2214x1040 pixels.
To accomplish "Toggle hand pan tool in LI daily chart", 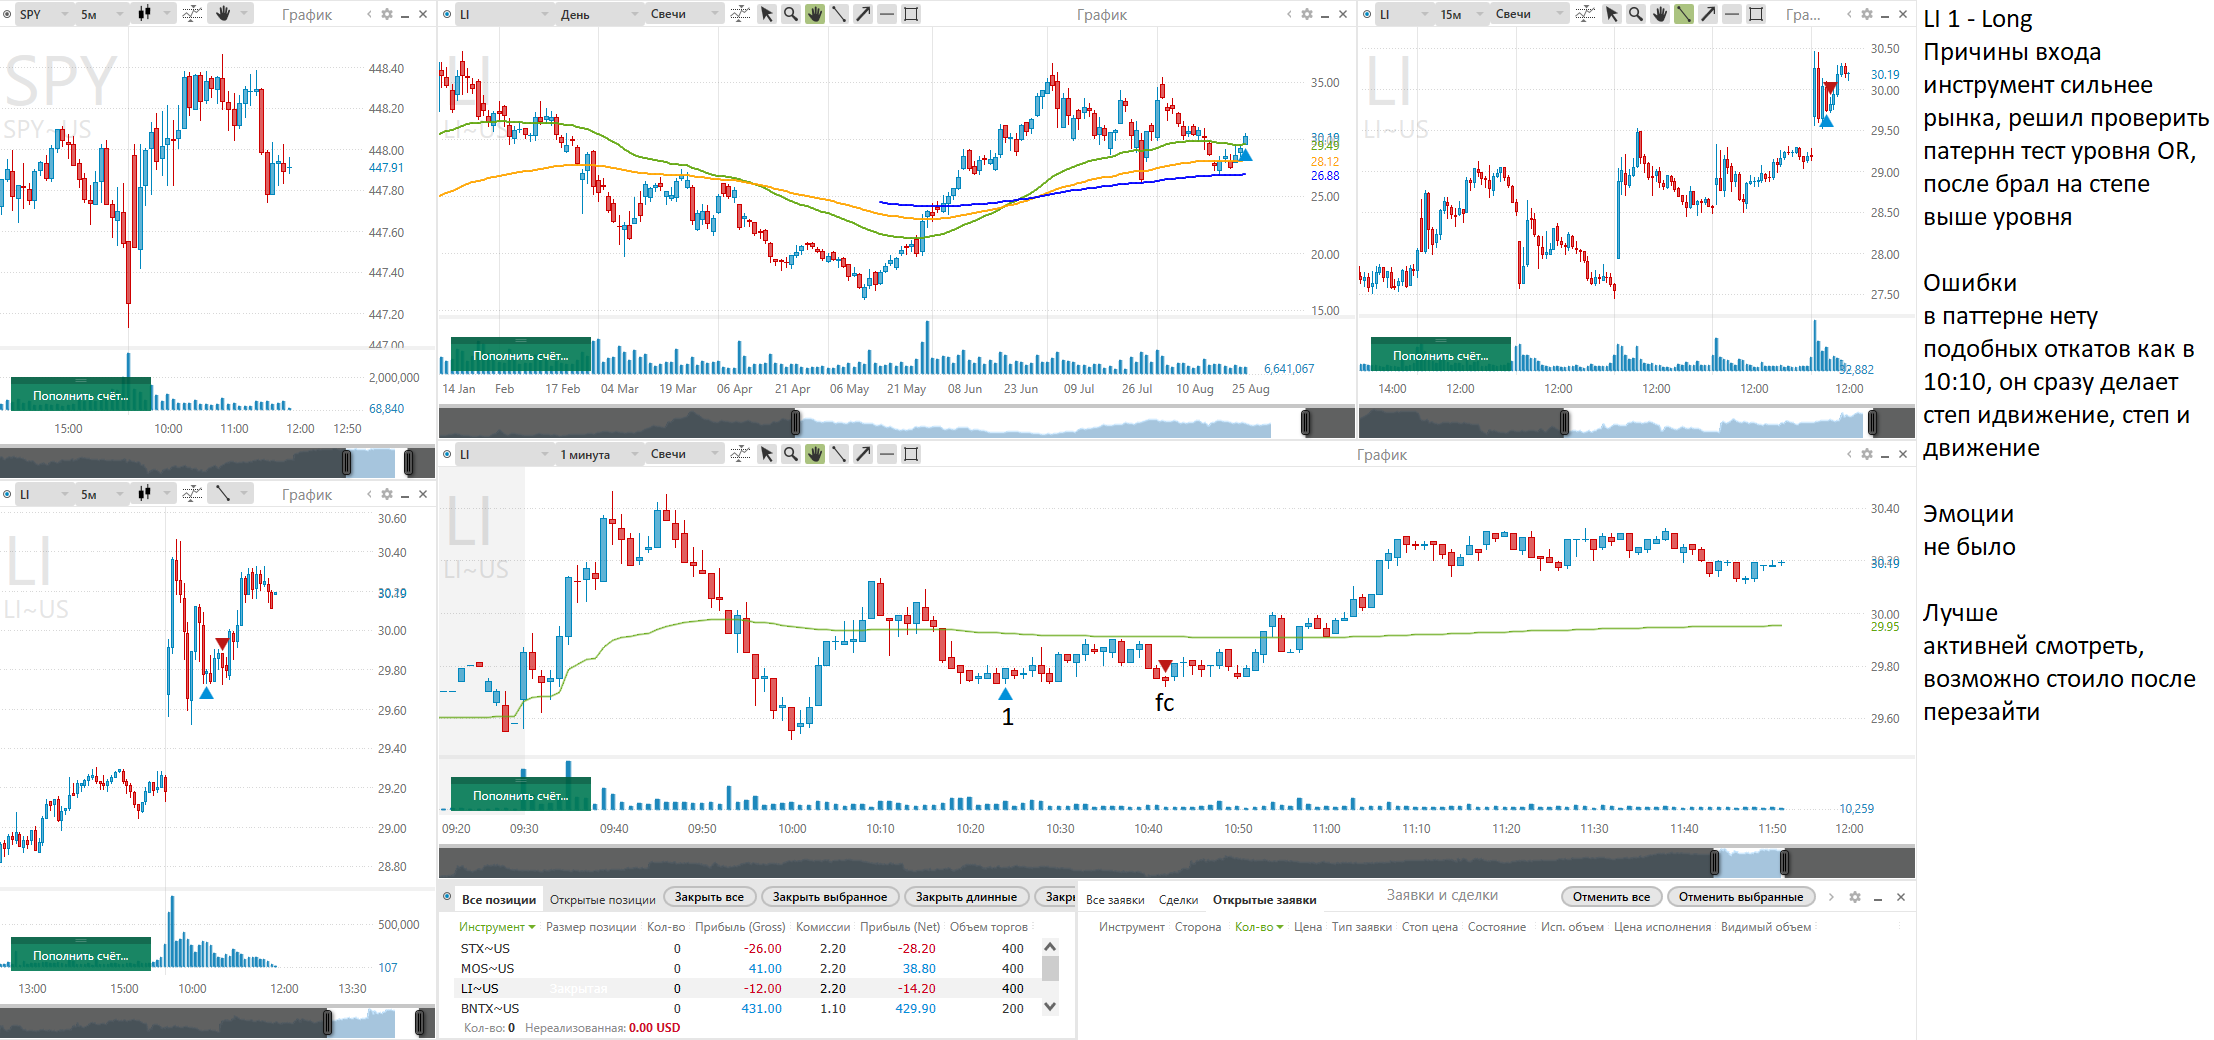I will [815, 14].
